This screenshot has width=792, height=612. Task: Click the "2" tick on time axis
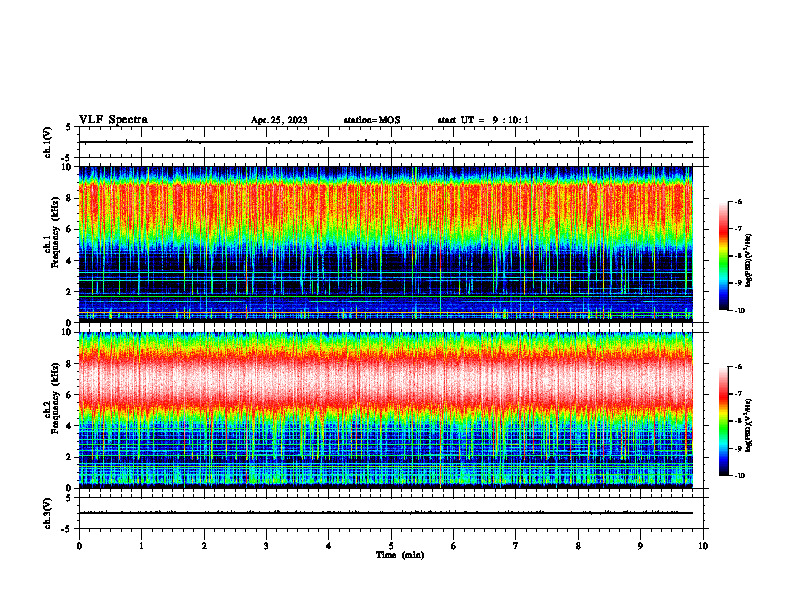tap(204, 546)
